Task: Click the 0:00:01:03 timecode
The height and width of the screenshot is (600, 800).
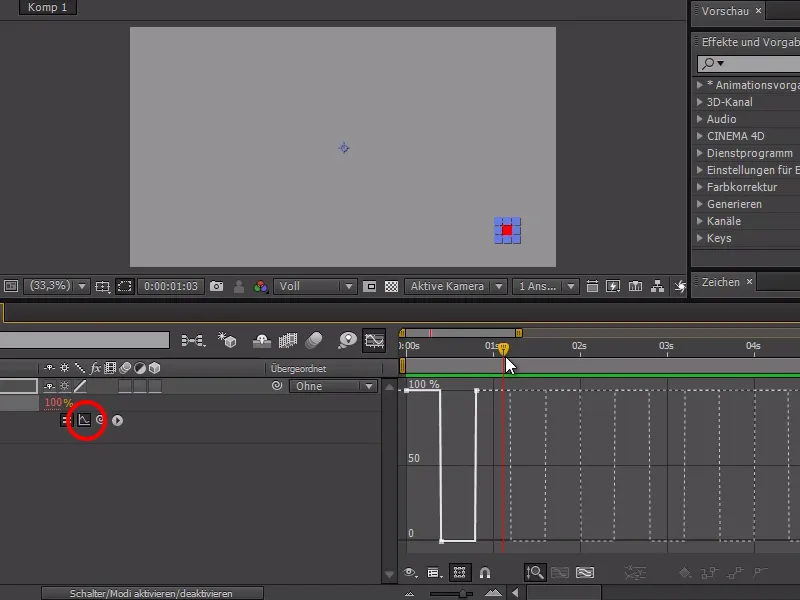Action: tap(170, 286)
